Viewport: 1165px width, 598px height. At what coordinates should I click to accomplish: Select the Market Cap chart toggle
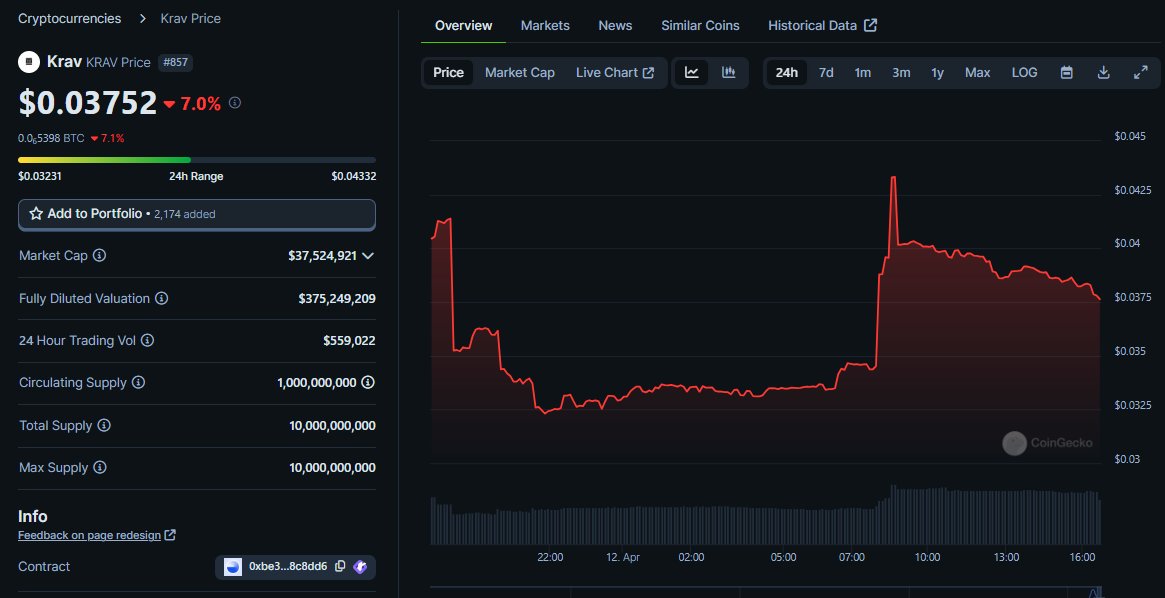[520, 73]
